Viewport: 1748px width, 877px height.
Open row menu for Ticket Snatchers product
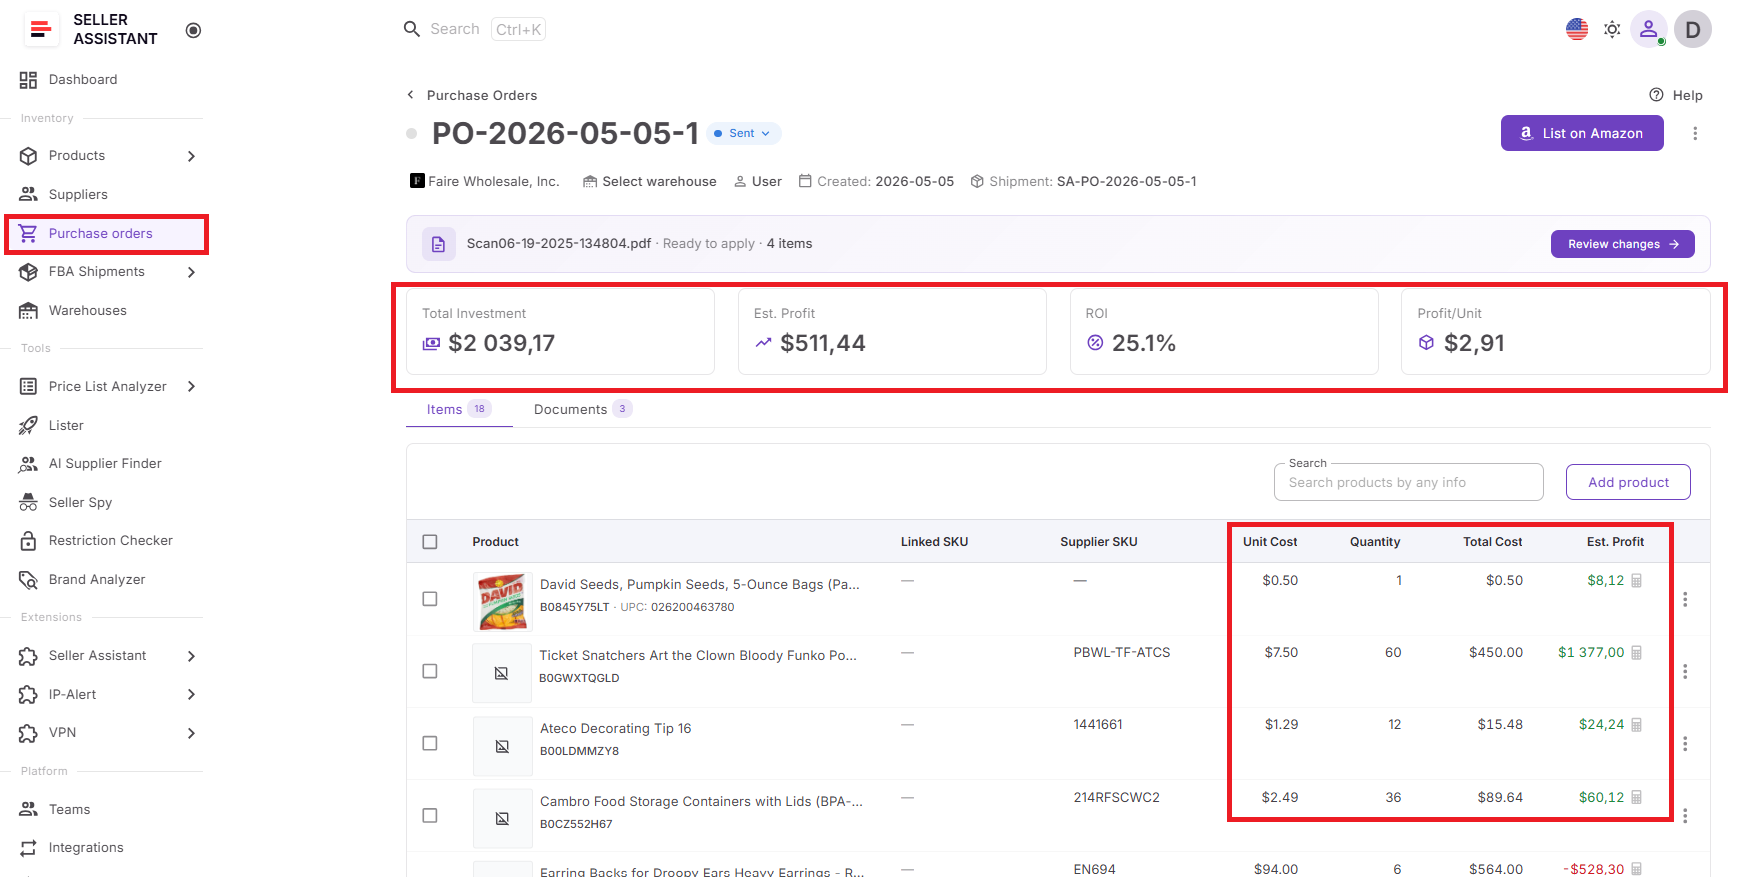[x=1685, y=671]
